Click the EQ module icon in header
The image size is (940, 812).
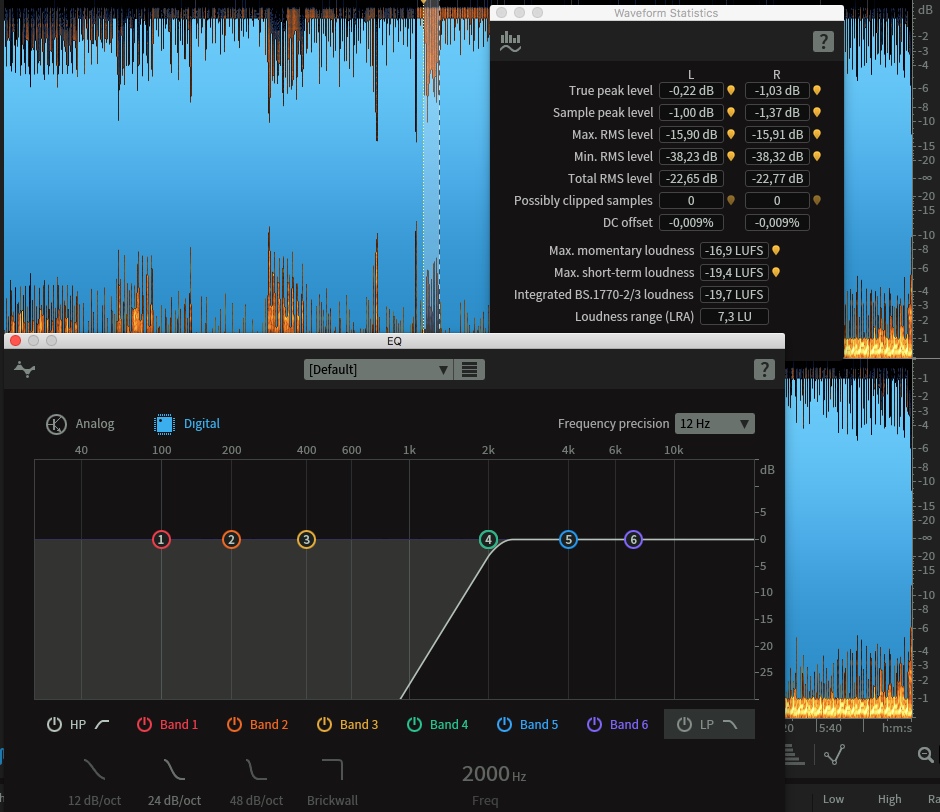pyautogui.click(x=25, y=369)
